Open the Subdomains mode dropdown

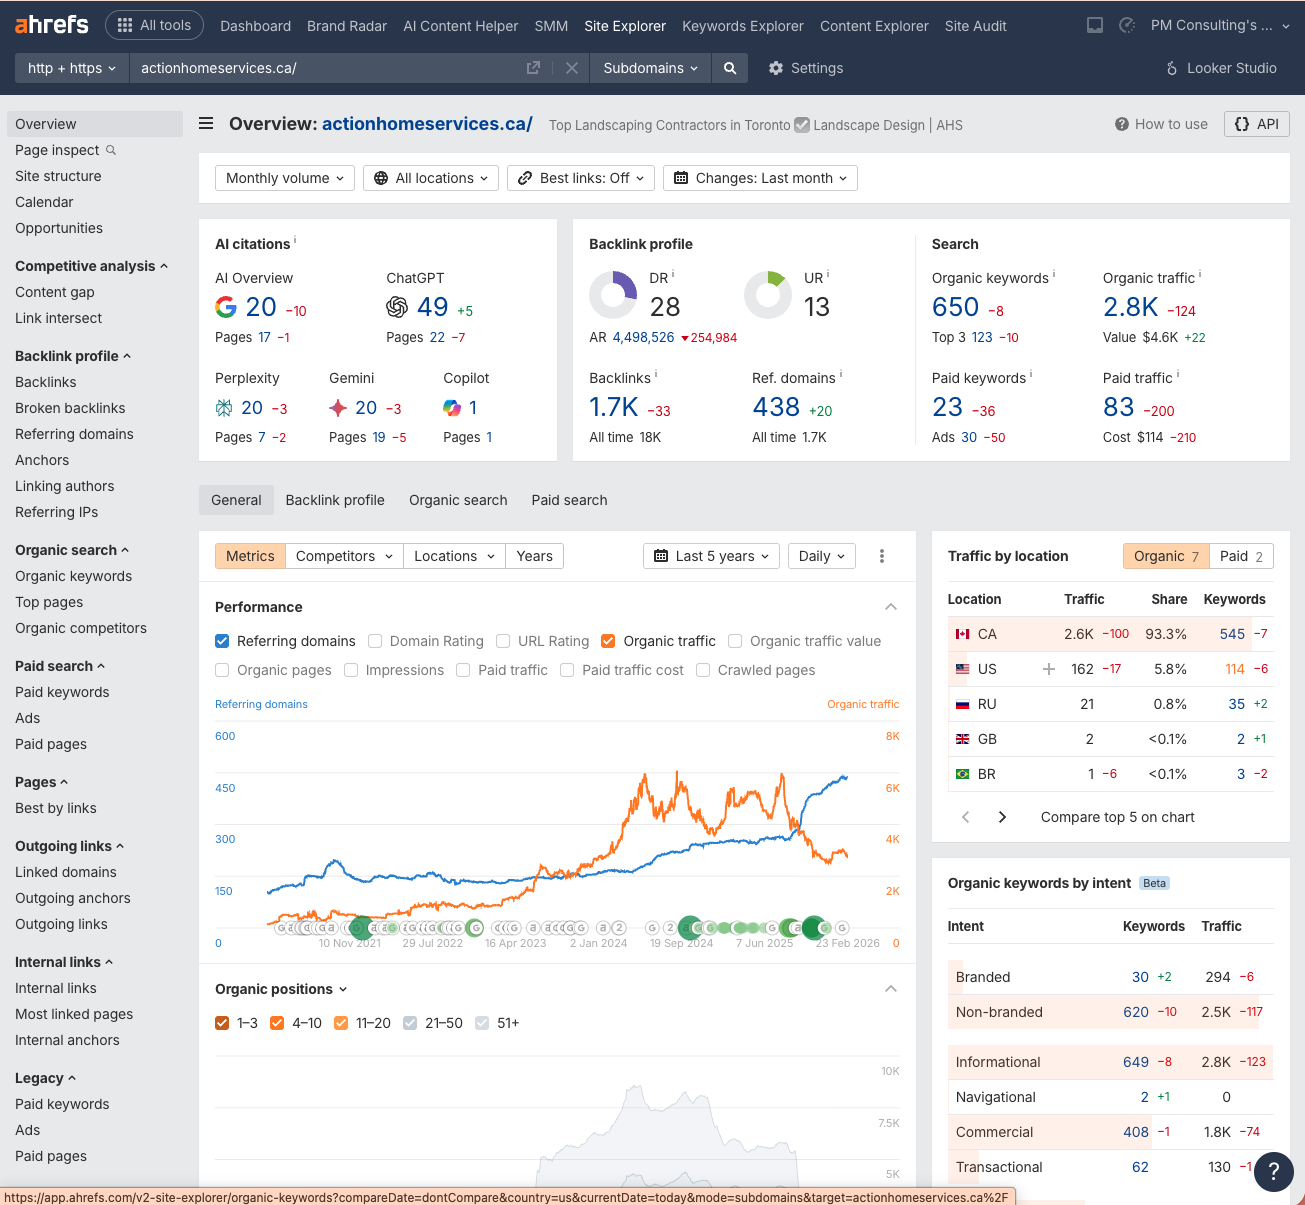649,68
